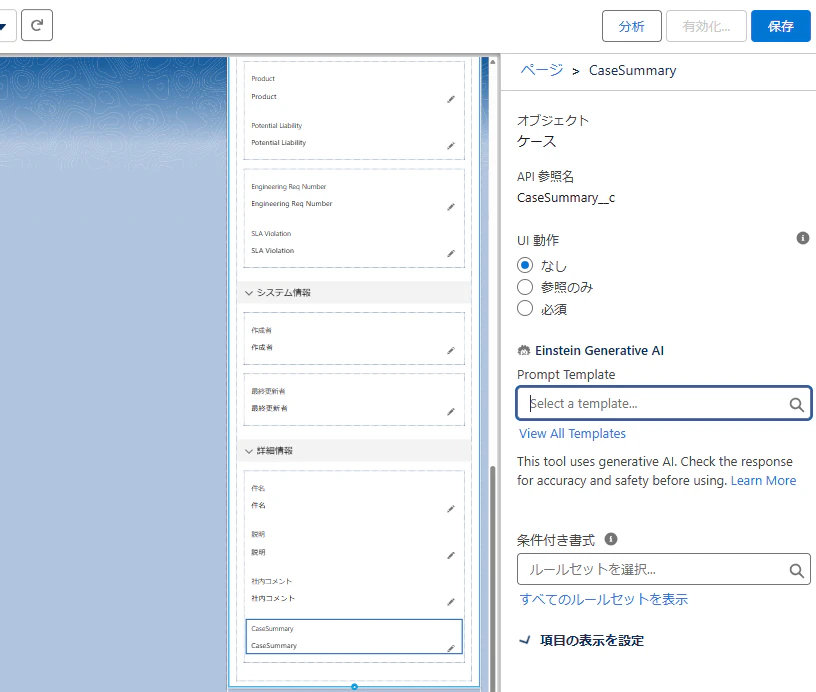816x692 pixels.
Task: Open UI 動作 info tooltip icon
Action: pyautogui.click(x=802, y=238)
